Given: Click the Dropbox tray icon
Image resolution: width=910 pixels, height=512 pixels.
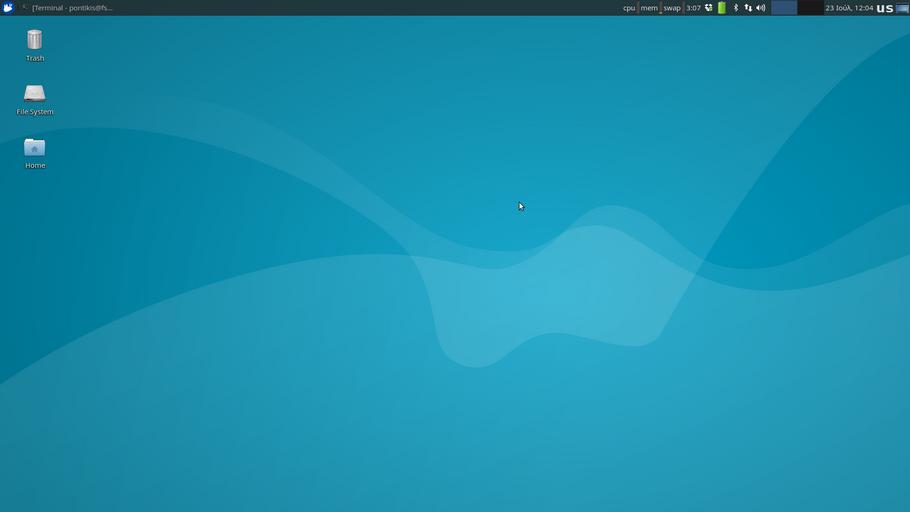Looking at the screenshot, I should coord(709,8).
